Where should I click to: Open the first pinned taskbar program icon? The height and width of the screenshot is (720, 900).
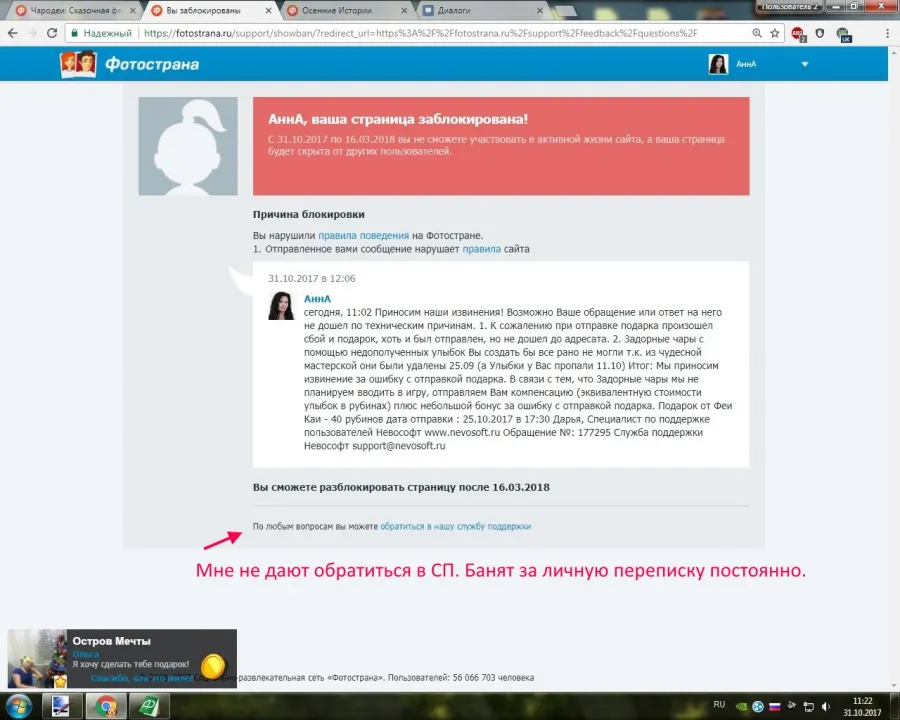(x=61, y=706)
